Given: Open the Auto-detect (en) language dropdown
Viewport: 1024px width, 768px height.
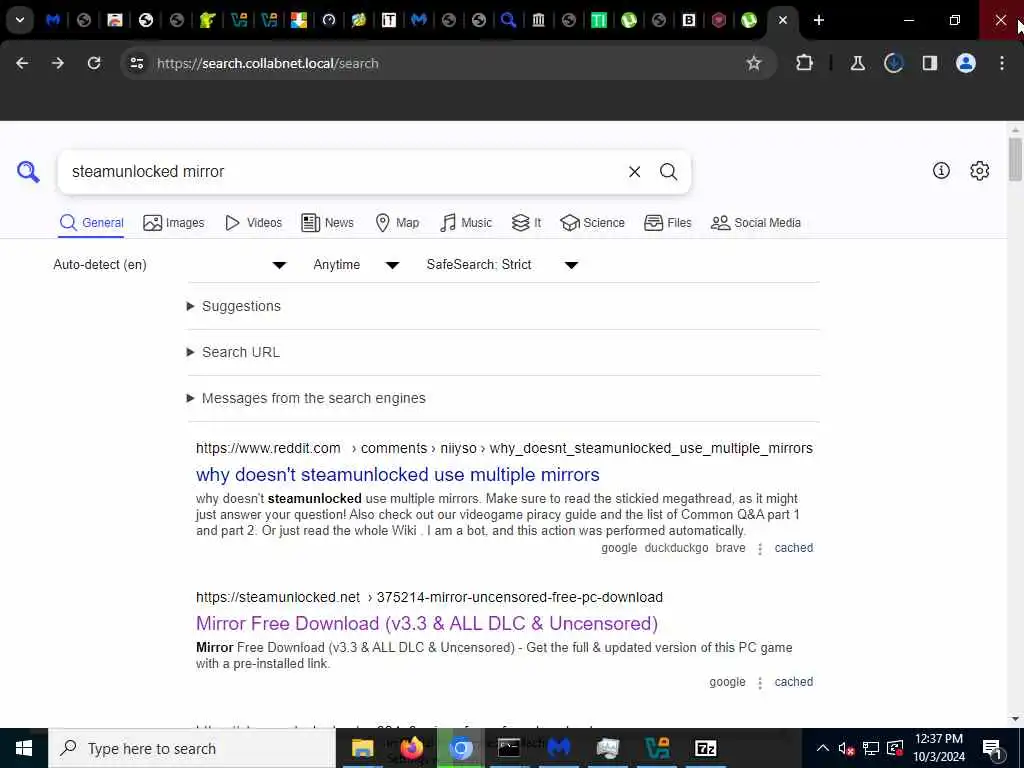Looking at the screenshot, I should click(170, 264).
